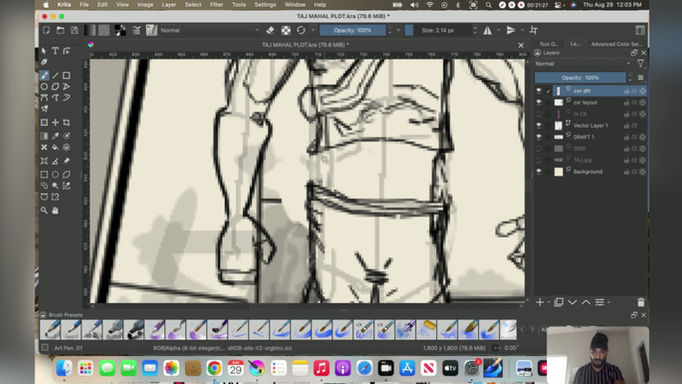Hide the Background layer
Viewport: 682px width, 384px height.
(x=539, y=172)
